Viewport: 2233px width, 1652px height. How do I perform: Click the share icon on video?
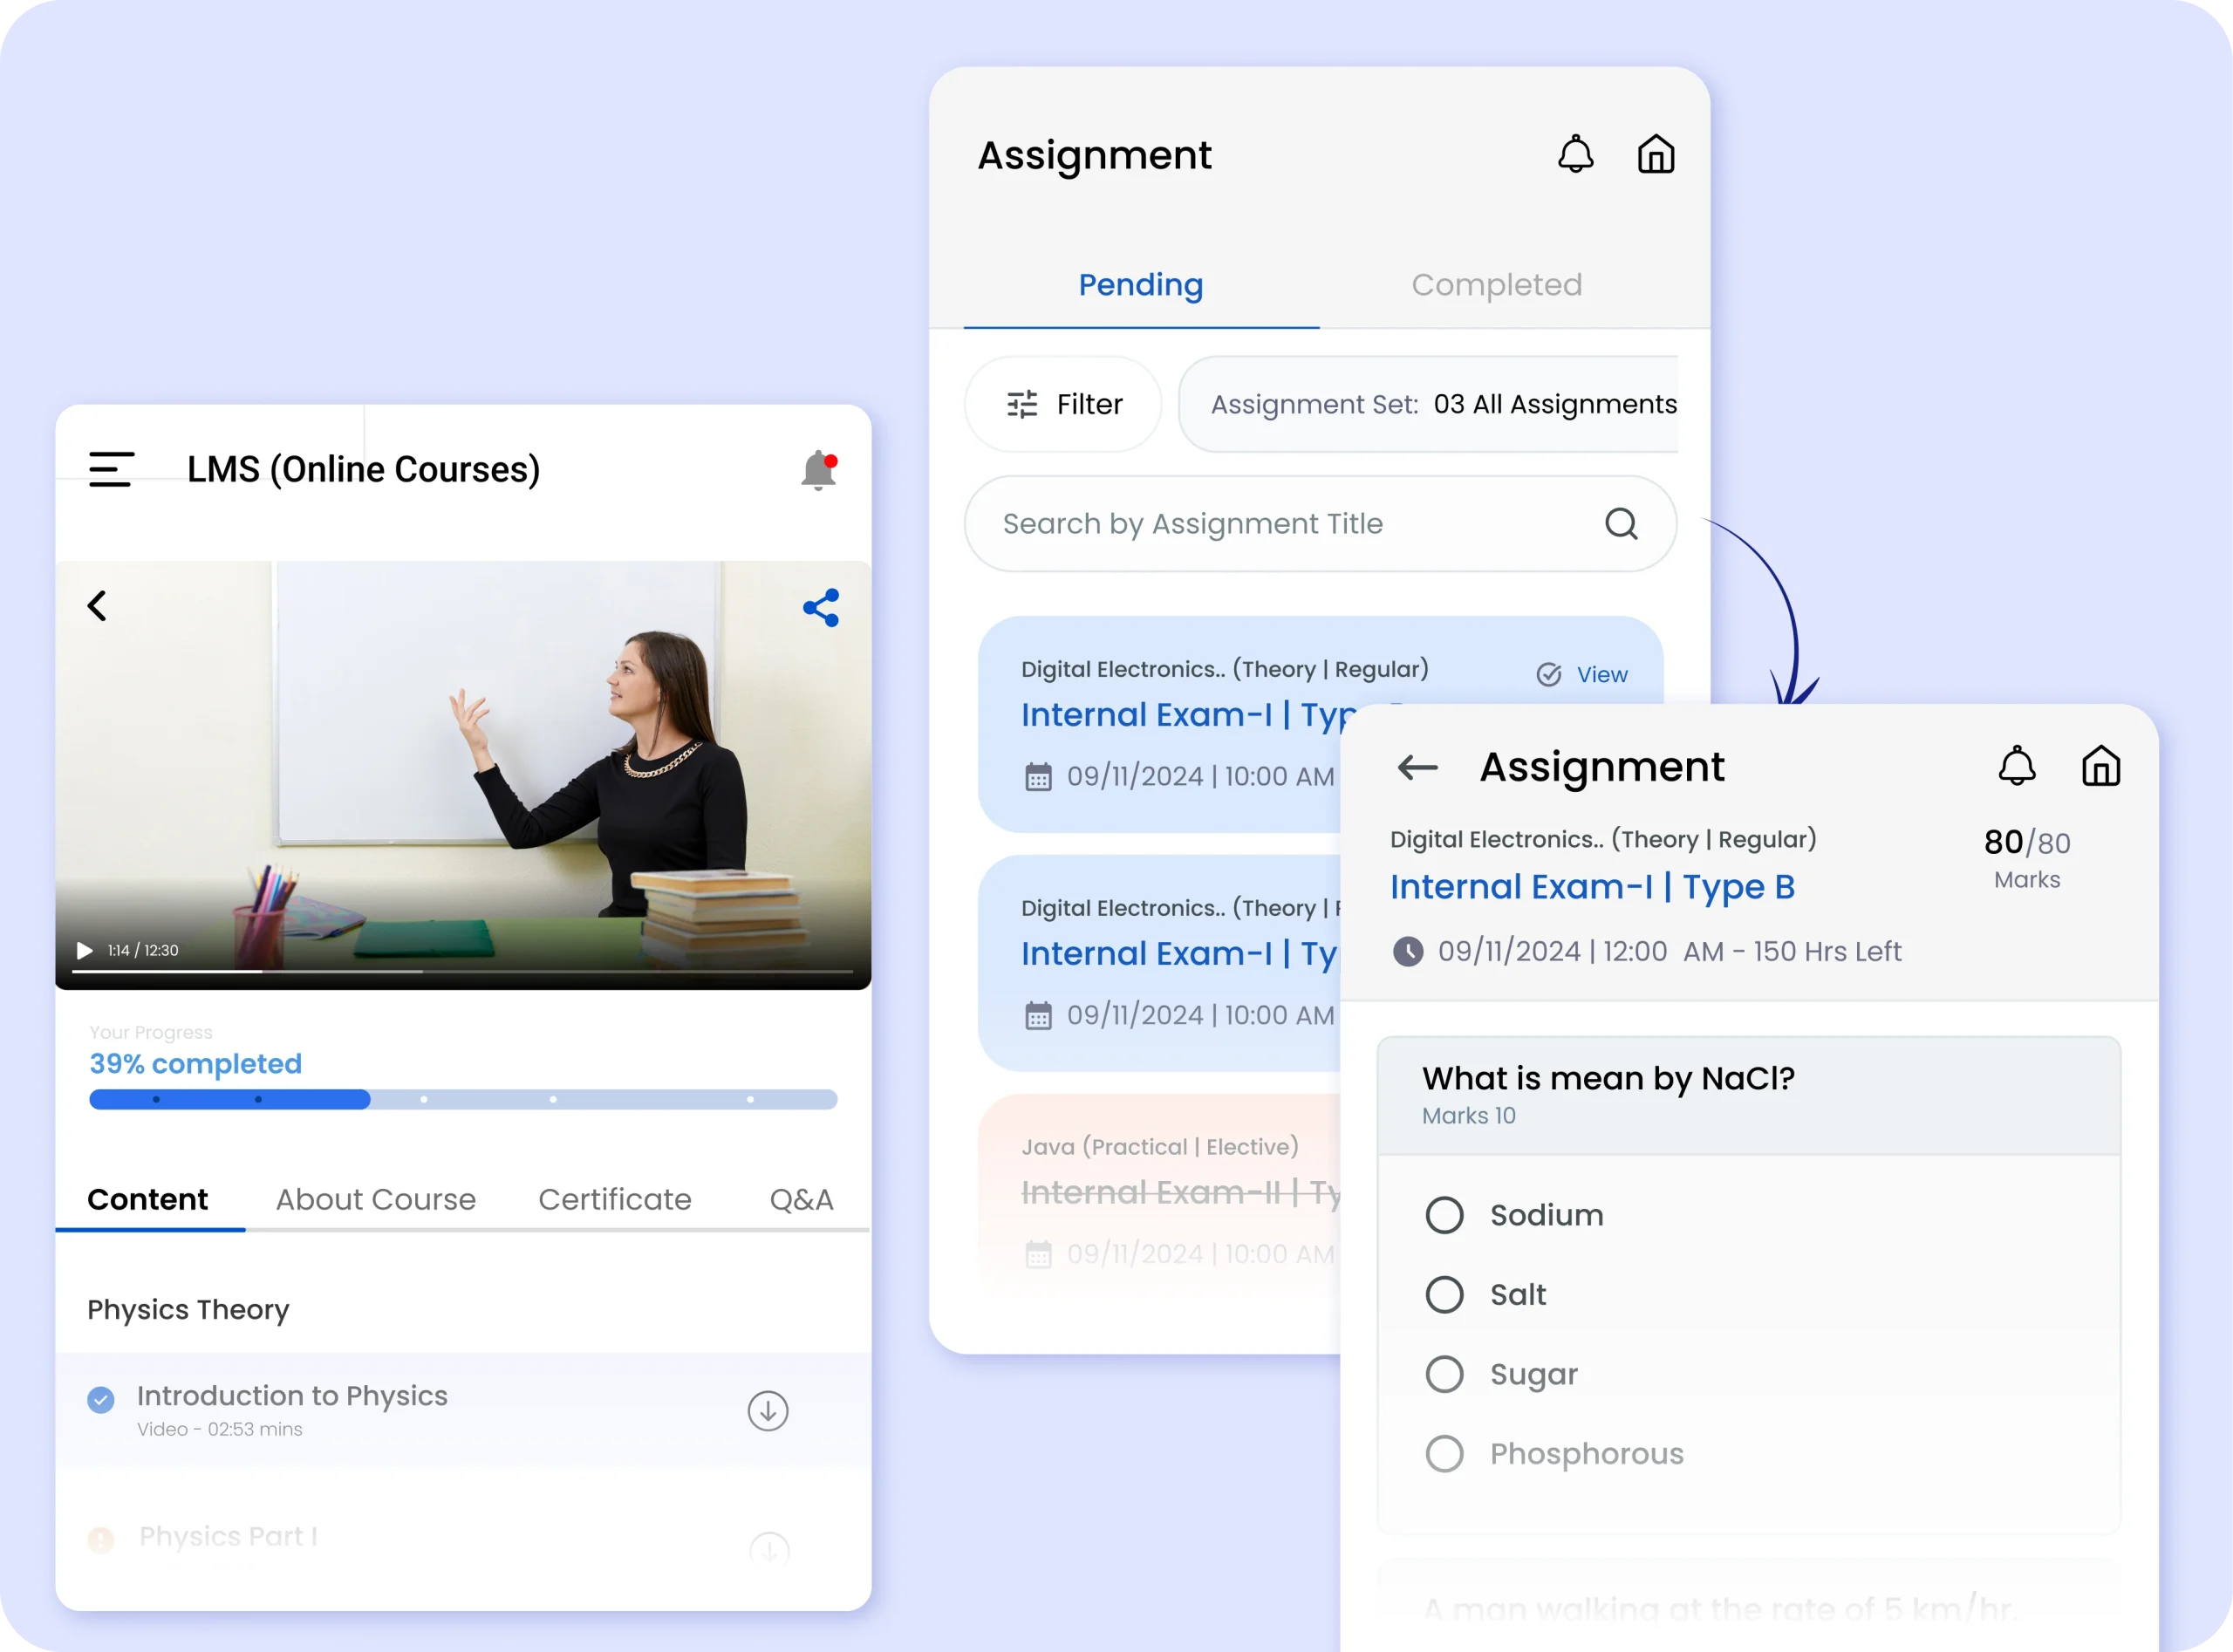pos(821,608)
